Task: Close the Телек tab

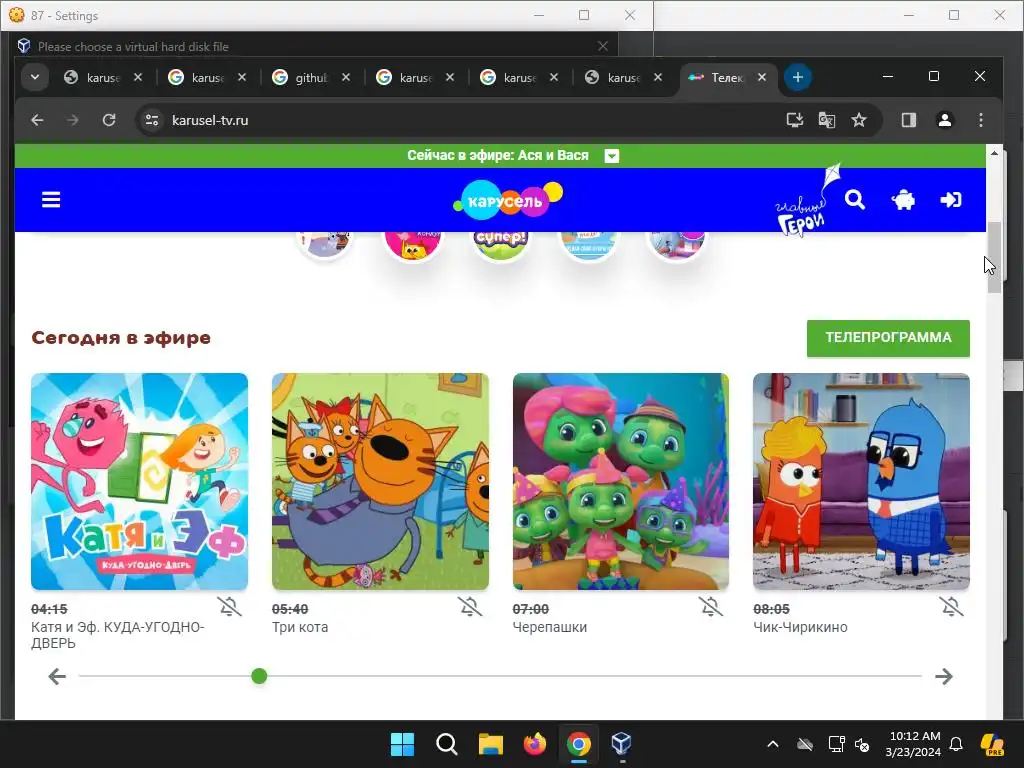Action: click(762, 77)
